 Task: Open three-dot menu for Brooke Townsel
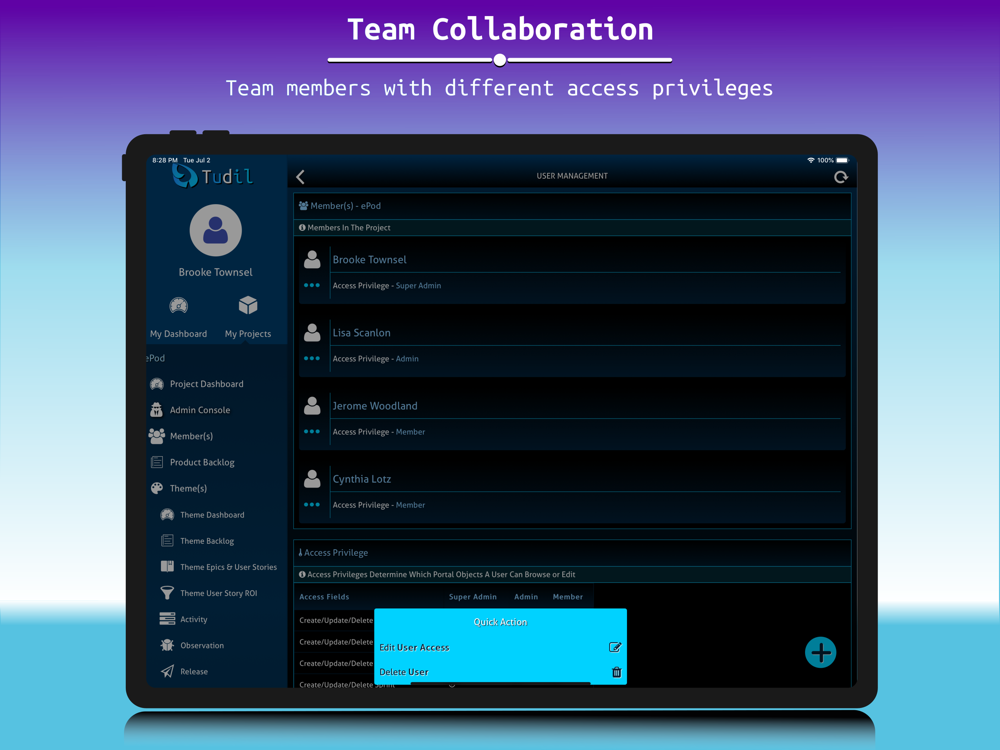point(312,285)
